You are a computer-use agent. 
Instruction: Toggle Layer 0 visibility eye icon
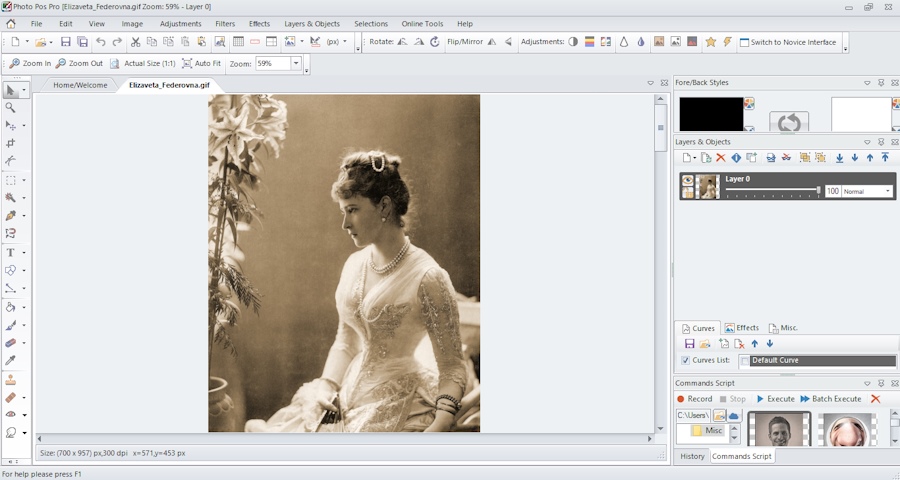[687, 180]
